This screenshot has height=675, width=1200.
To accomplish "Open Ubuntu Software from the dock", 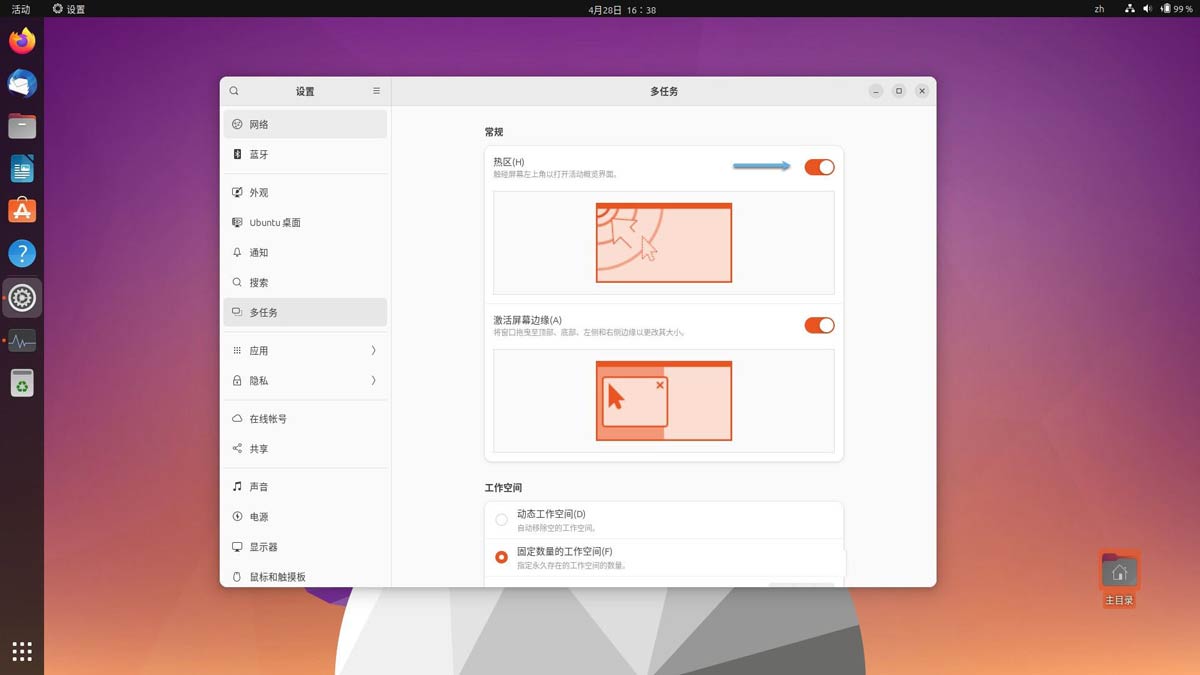I will click(x=22, y=210).
